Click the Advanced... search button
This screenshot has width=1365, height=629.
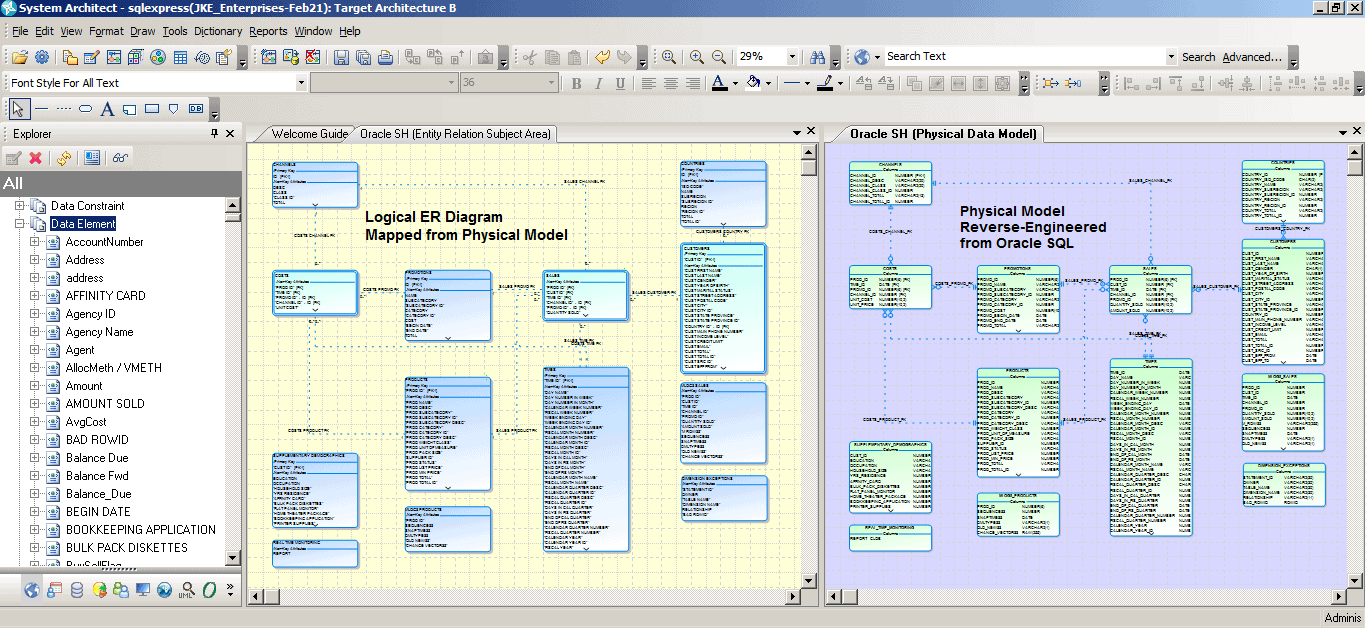click(1252, 57)
